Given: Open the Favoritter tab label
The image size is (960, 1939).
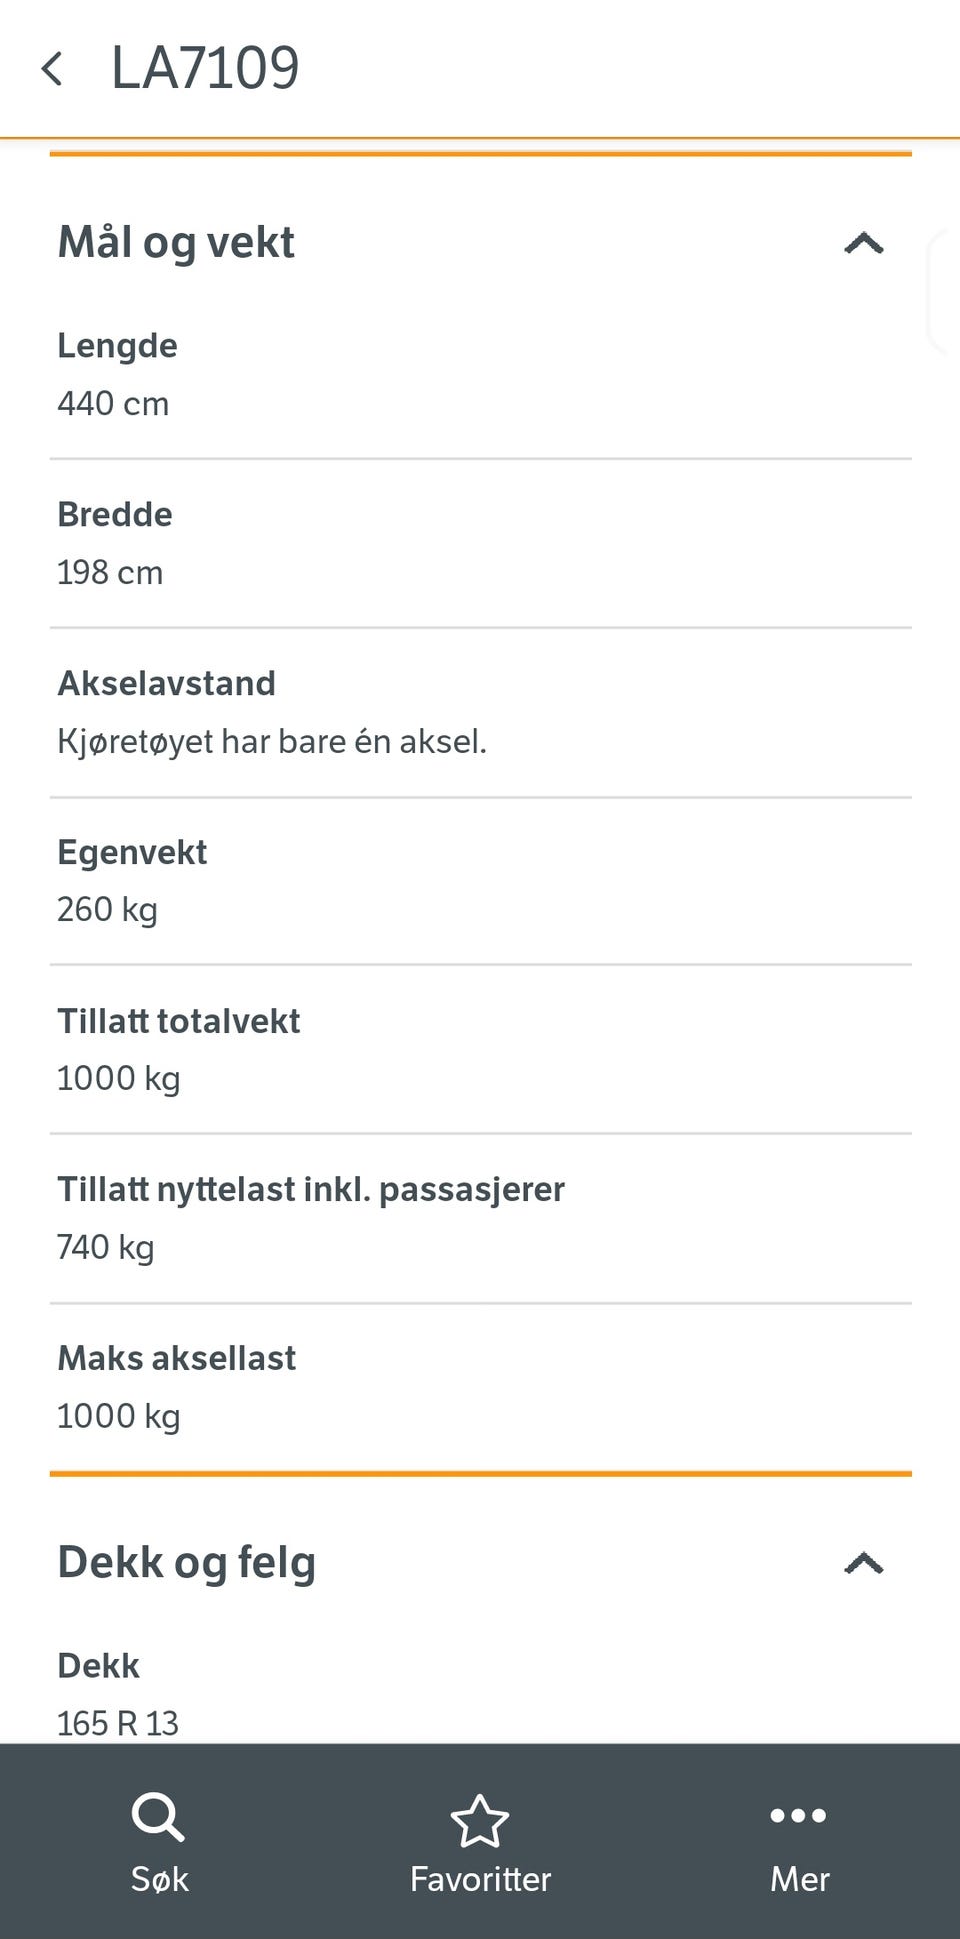Looking at the screenshot, I should [480, 1879].
